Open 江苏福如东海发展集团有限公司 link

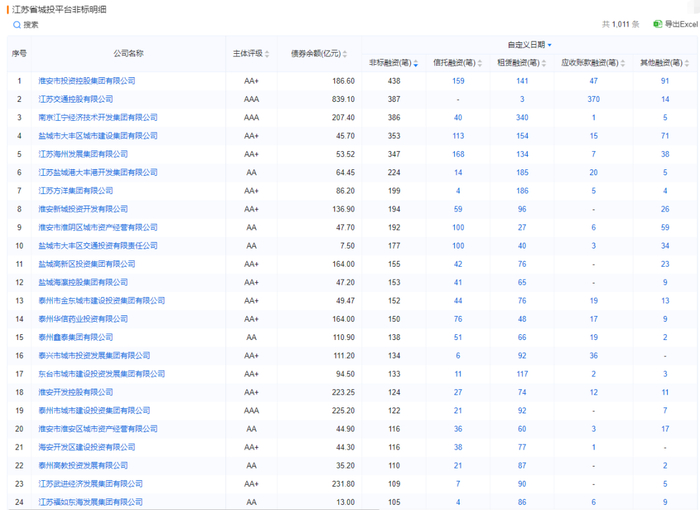click(91, 502)
